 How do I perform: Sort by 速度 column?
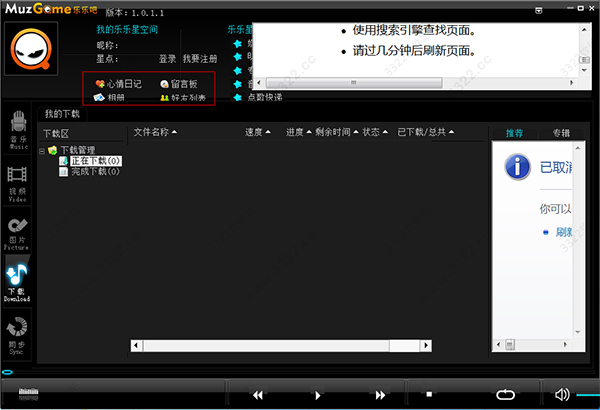(258, 132)
